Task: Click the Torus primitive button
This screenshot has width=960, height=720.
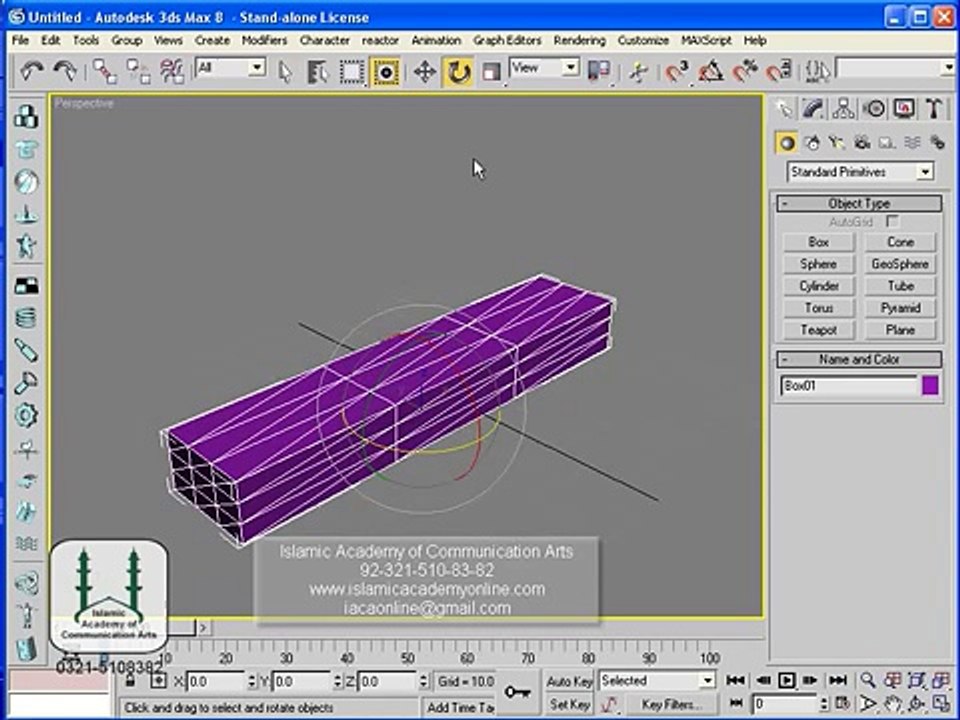Action: click(x=819, y=308)
